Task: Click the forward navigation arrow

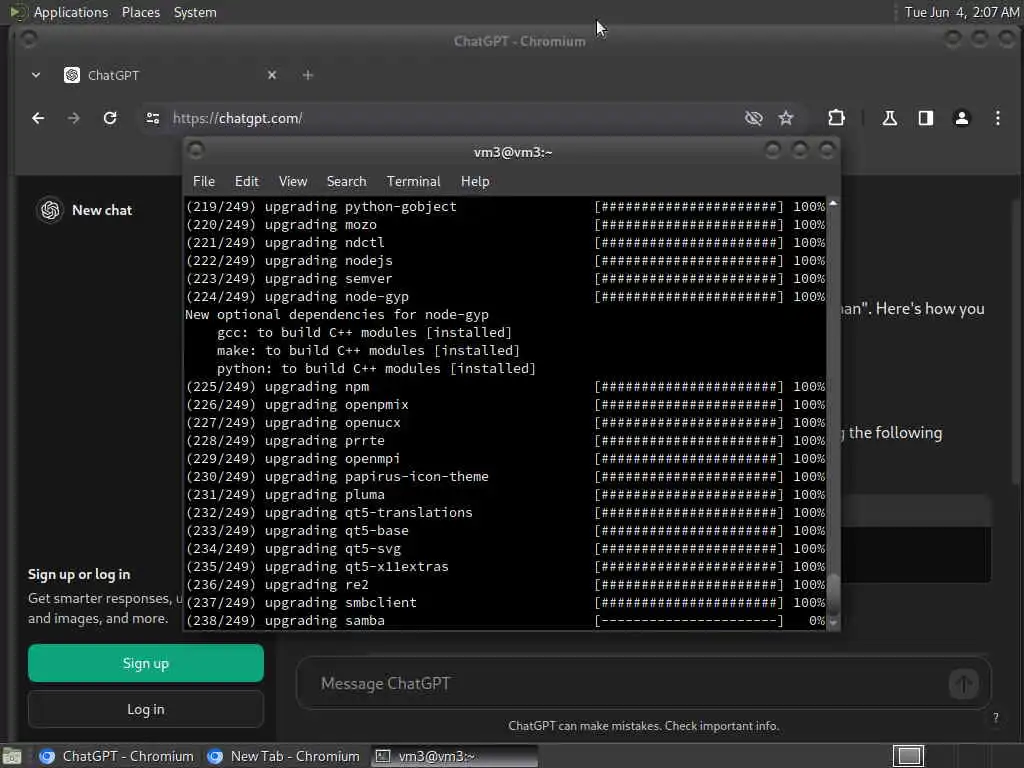Action: pos(74,118)
